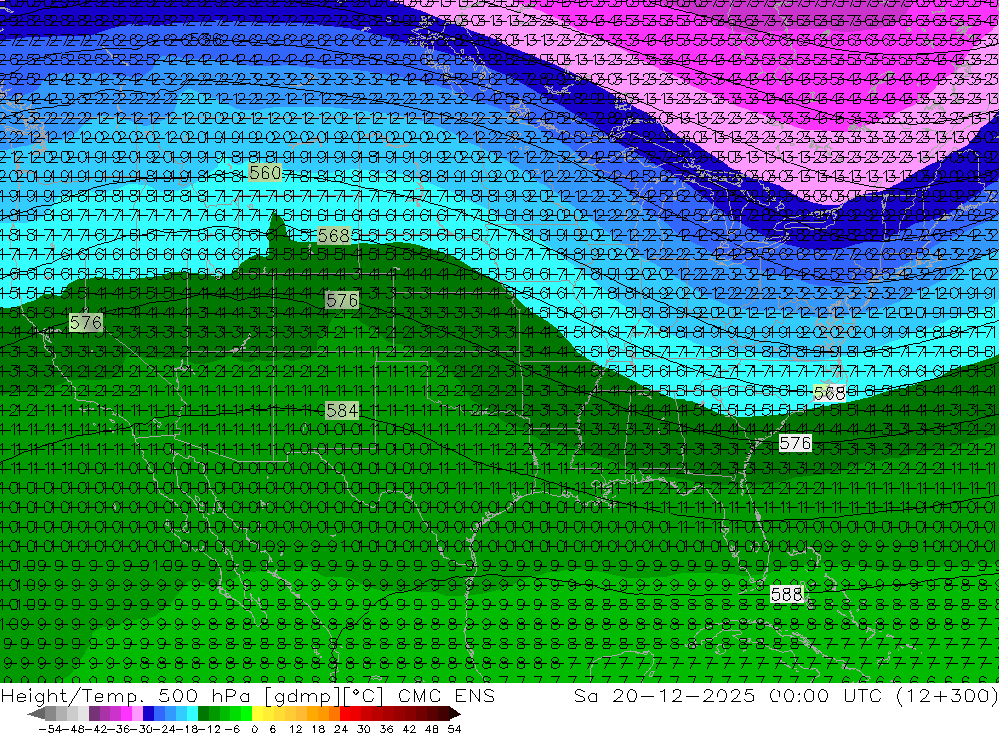Click the 588 height contour label

point(786,595)
